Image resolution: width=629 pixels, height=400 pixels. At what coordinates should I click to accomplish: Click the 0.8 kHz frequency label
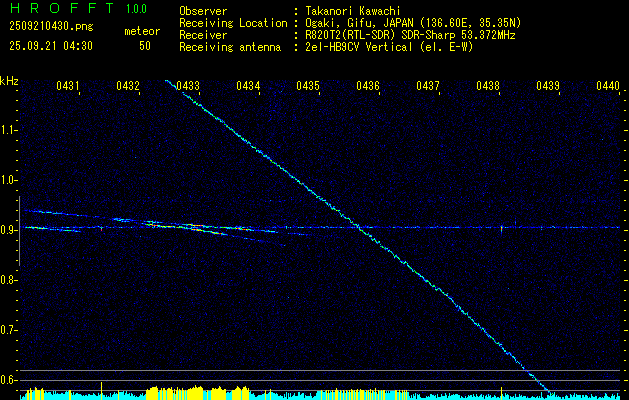pyautogui.click(x=8, y=280)
